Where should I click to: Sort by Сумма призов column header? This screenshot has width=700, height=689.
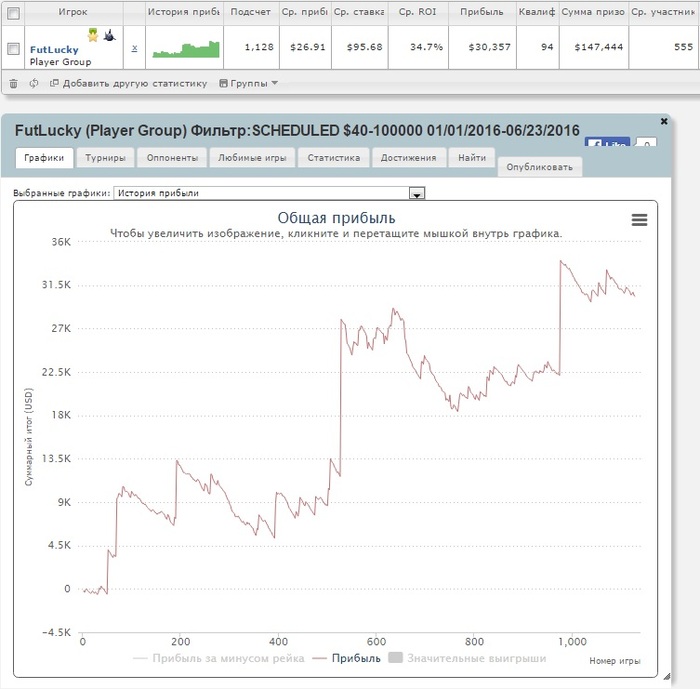pyautogui.click(x=593, y=12)
